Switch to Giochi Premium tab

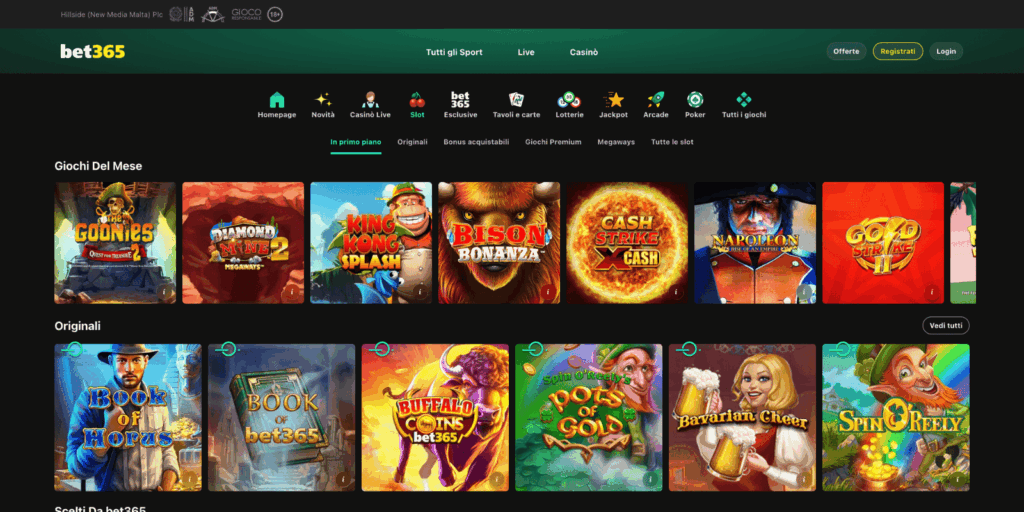tap(553, 142)
